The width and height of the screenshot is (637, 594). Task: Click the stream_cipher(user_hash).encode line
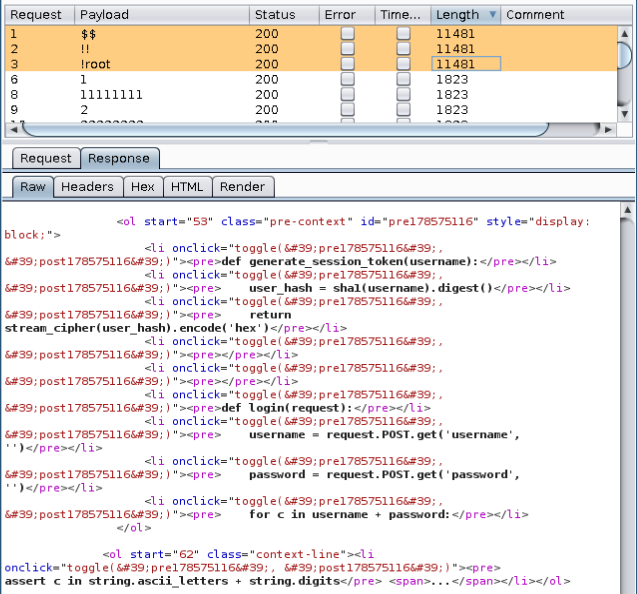[137, 328]
